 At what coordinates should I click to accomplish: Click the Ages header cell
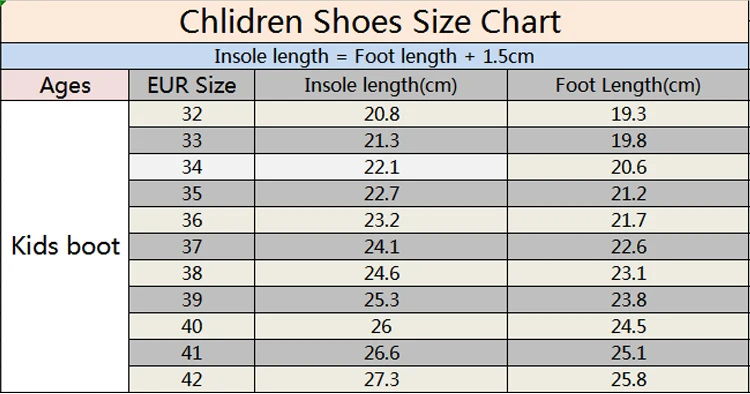click(65, 86)
